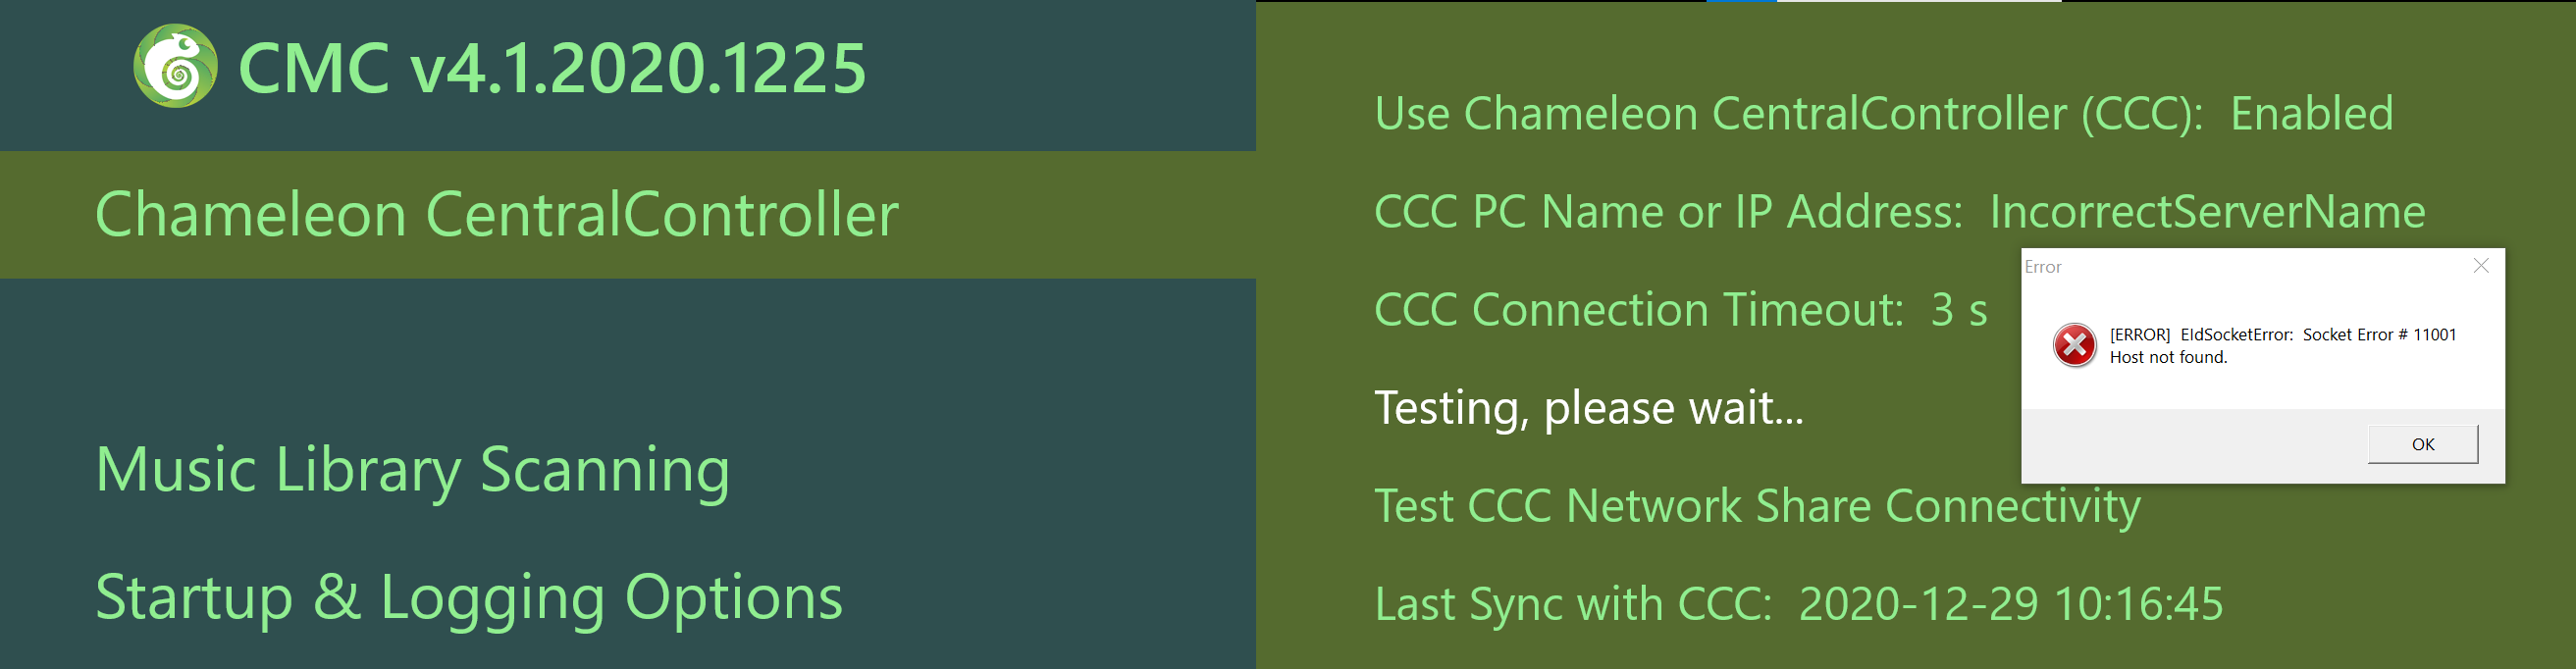Close the Error dialog with the X
This screenshot has width=2576, height=669.
[2480, 266]
